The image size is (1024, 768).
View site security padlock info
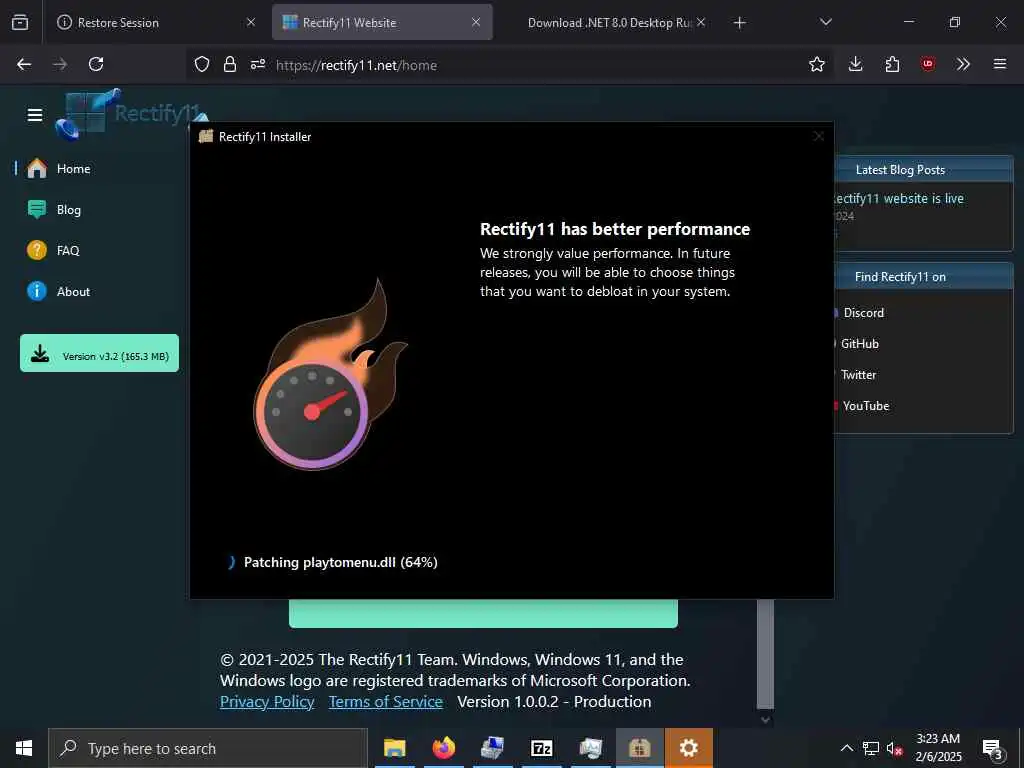click(230, 64)
